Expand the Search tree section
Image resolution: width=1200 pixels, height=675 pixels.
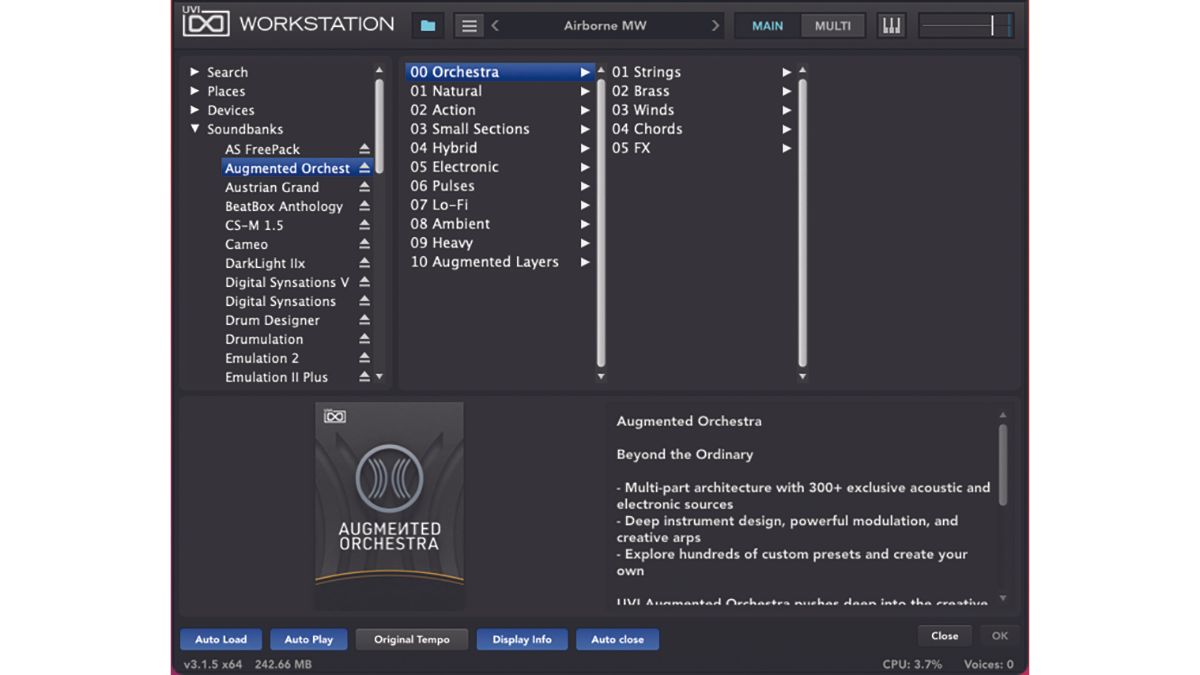click(x=196, y=72)
